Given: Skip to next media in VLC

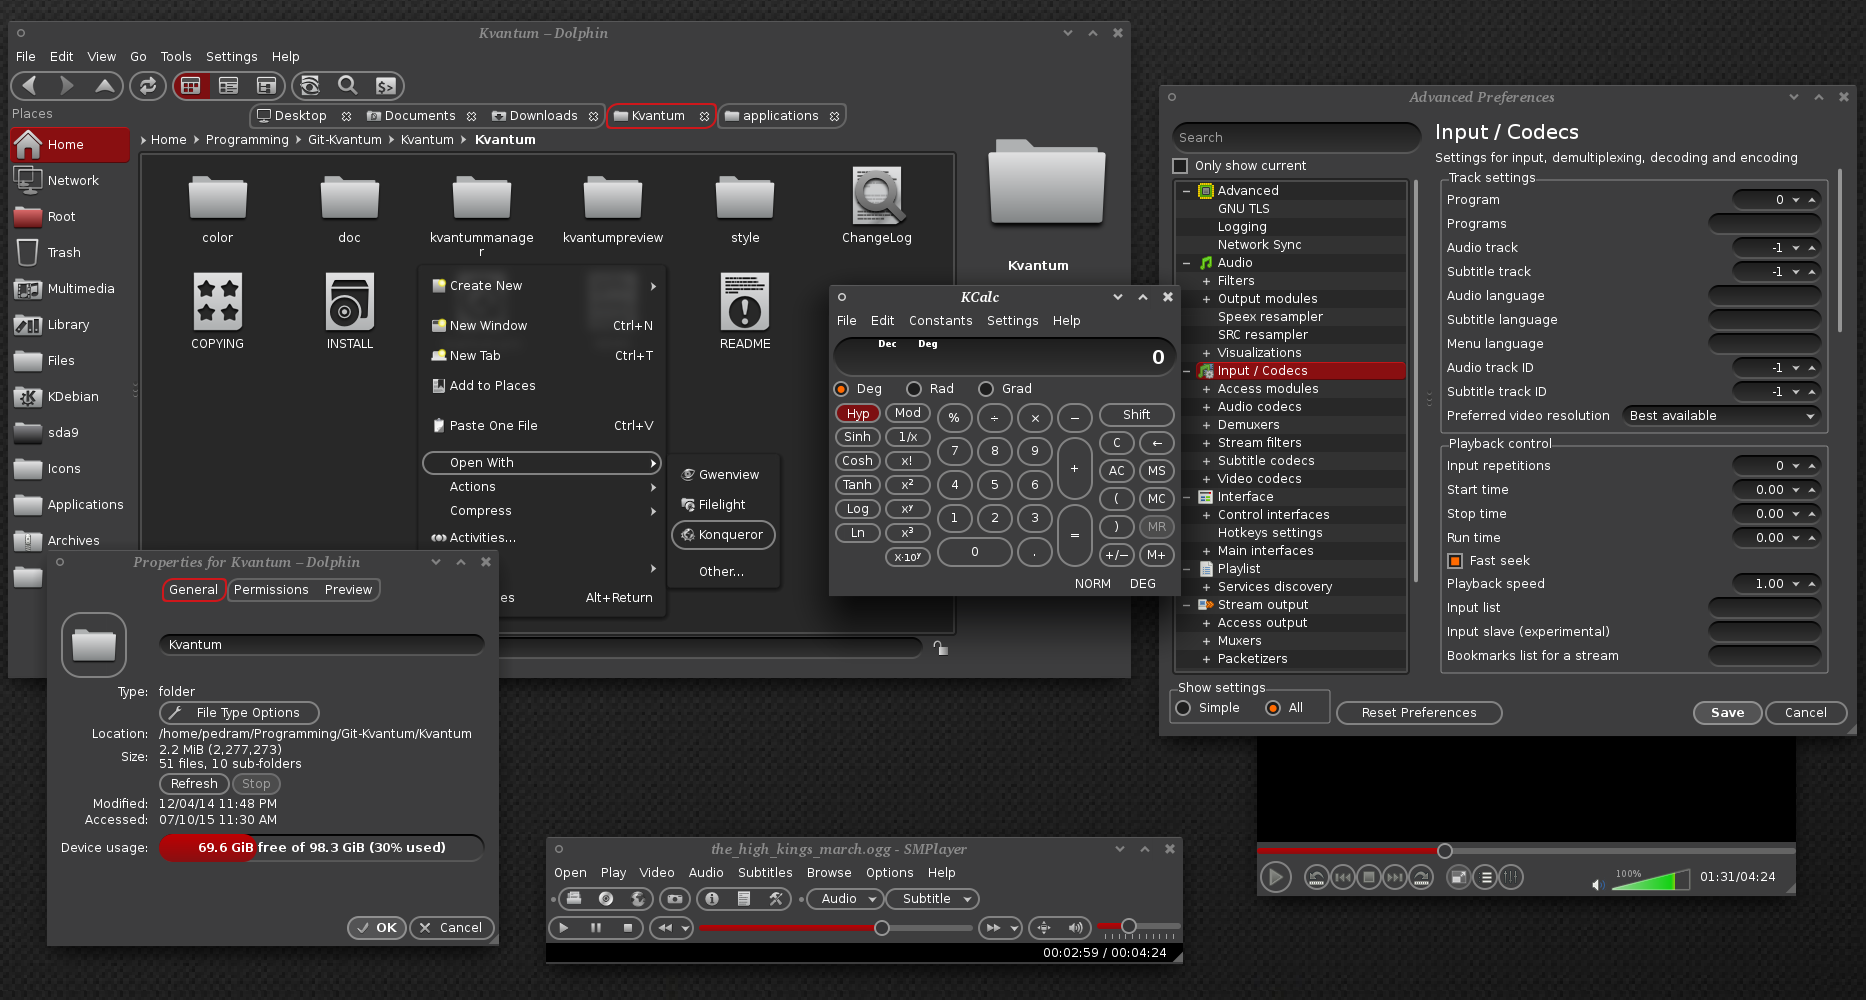Looking at the screenshot, I should 1394,878.
